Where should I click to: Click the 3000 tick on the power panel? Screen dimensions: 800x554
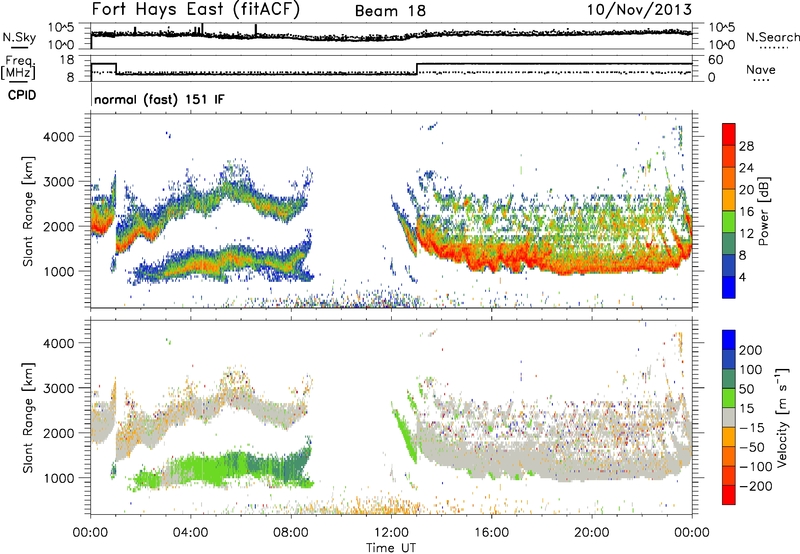click(x=58, y=182)
